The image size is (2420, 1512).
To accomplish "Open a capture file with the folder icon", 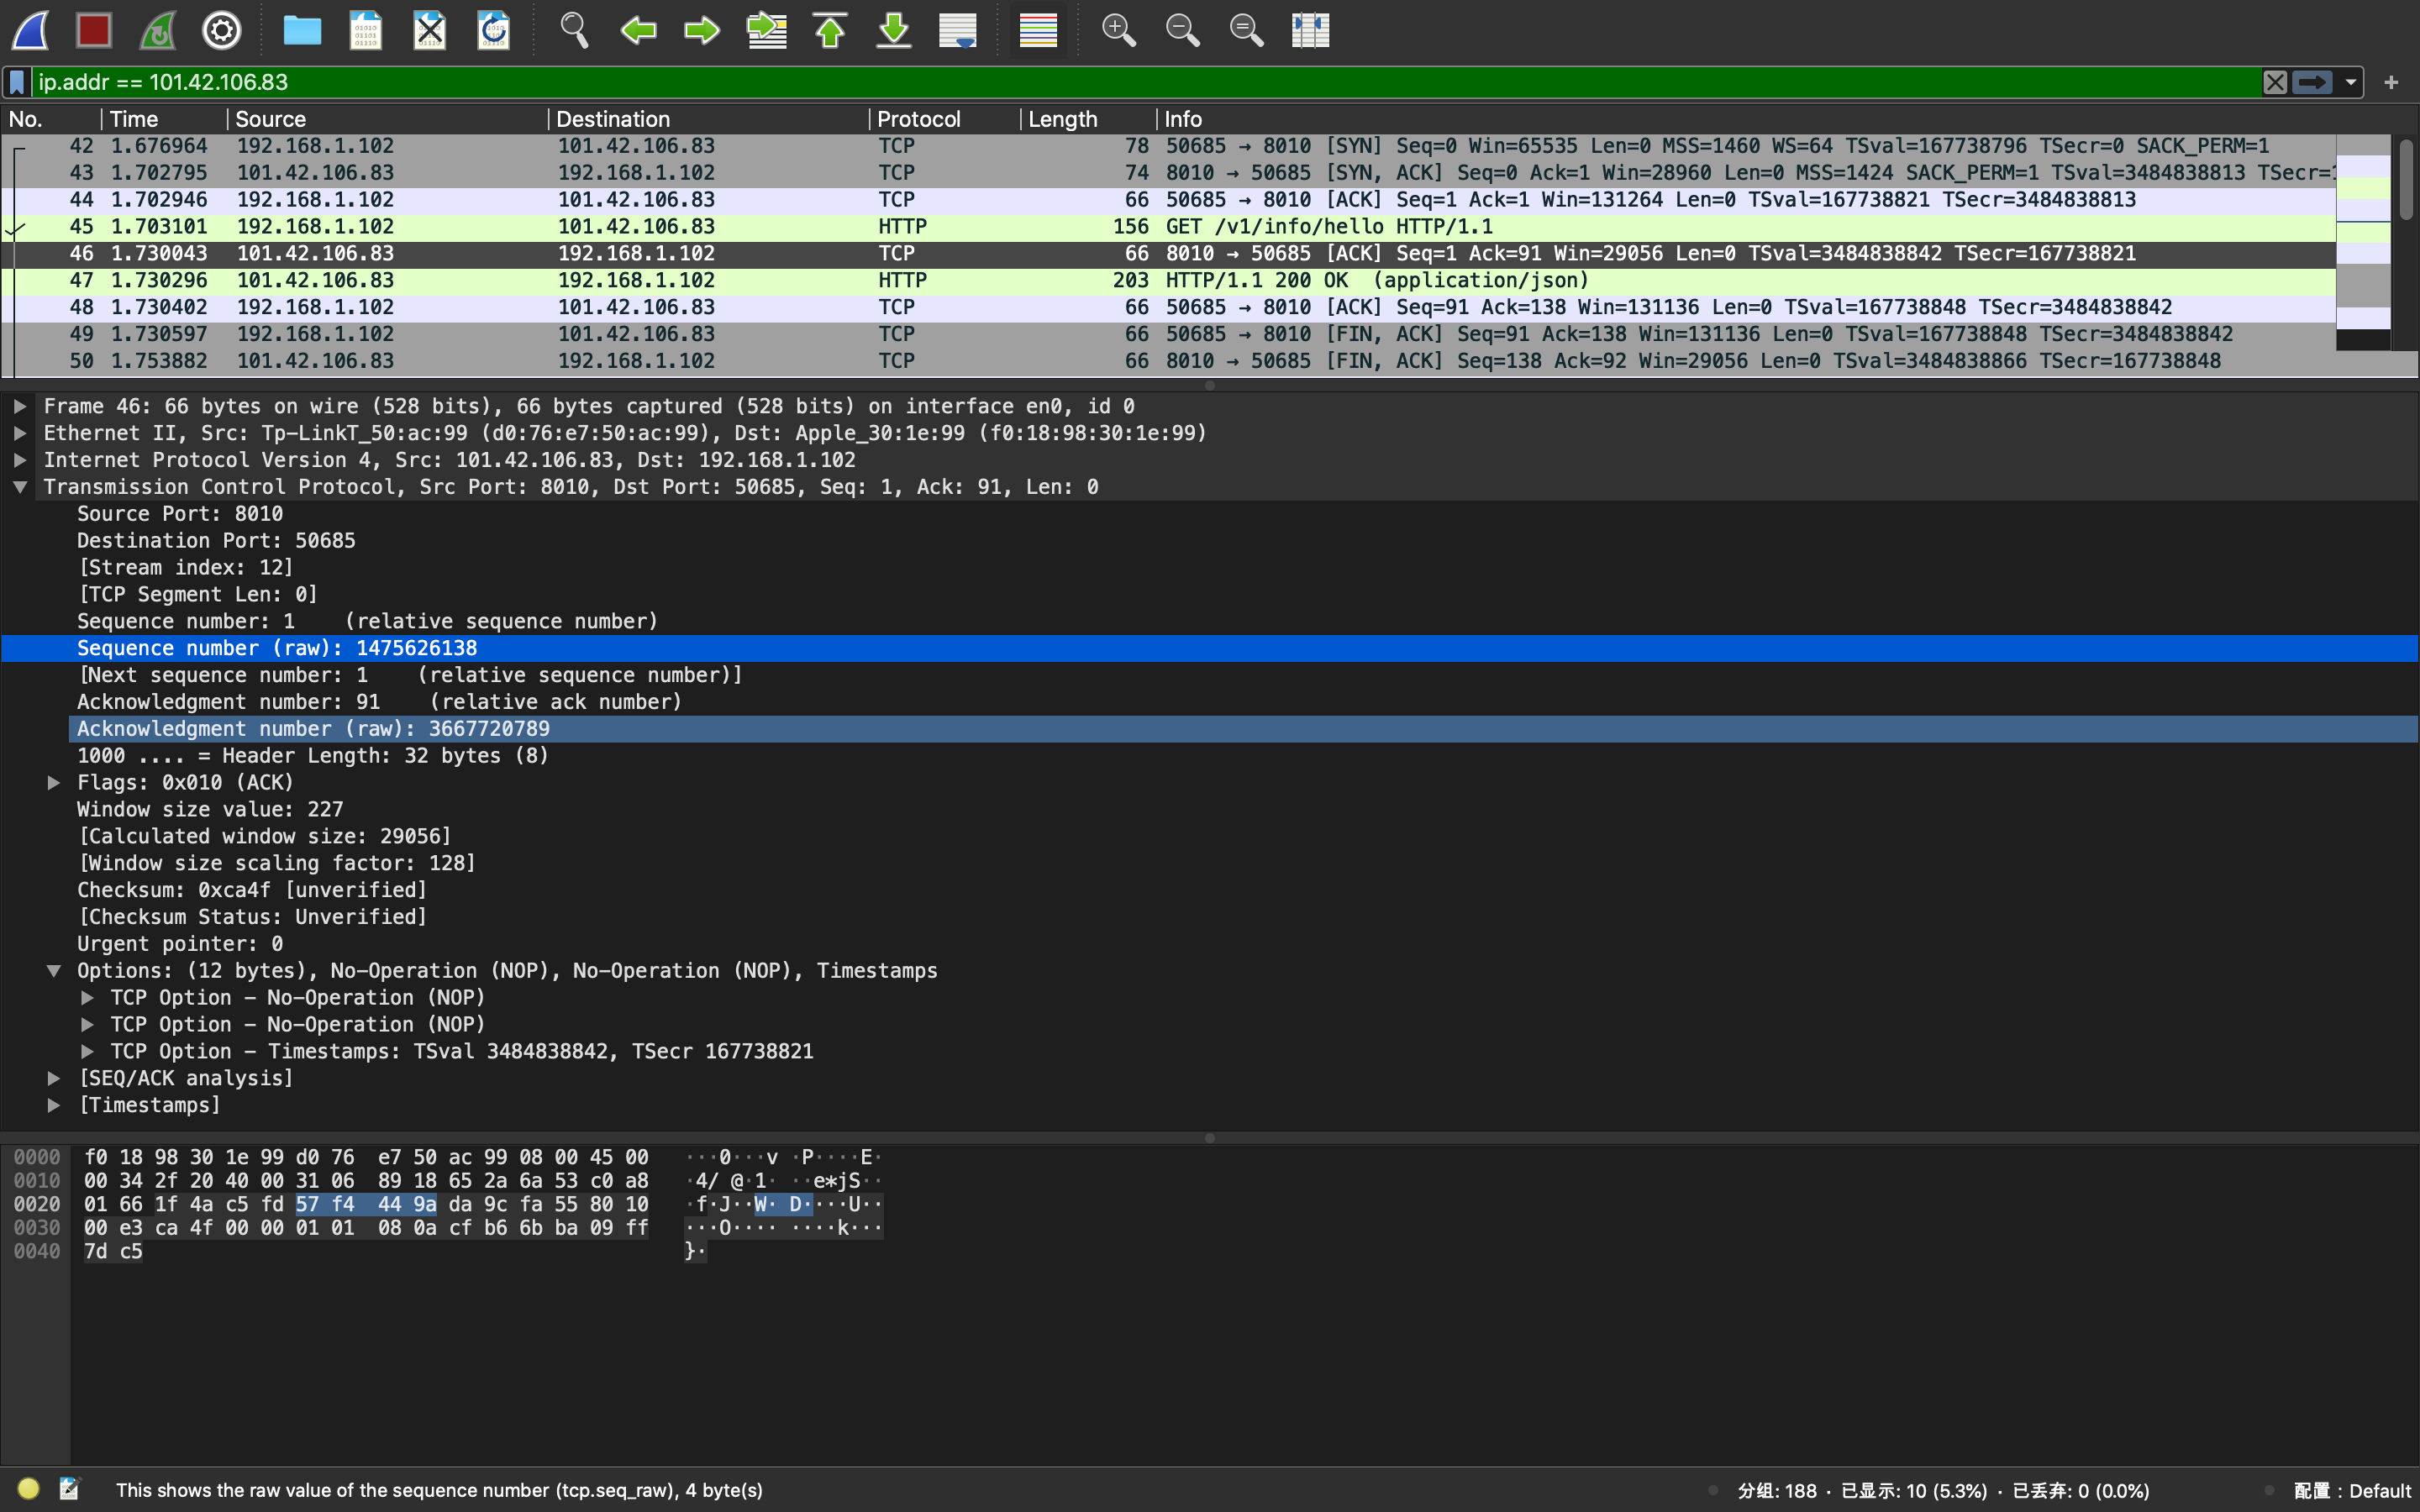I will [x=302, y=30].
